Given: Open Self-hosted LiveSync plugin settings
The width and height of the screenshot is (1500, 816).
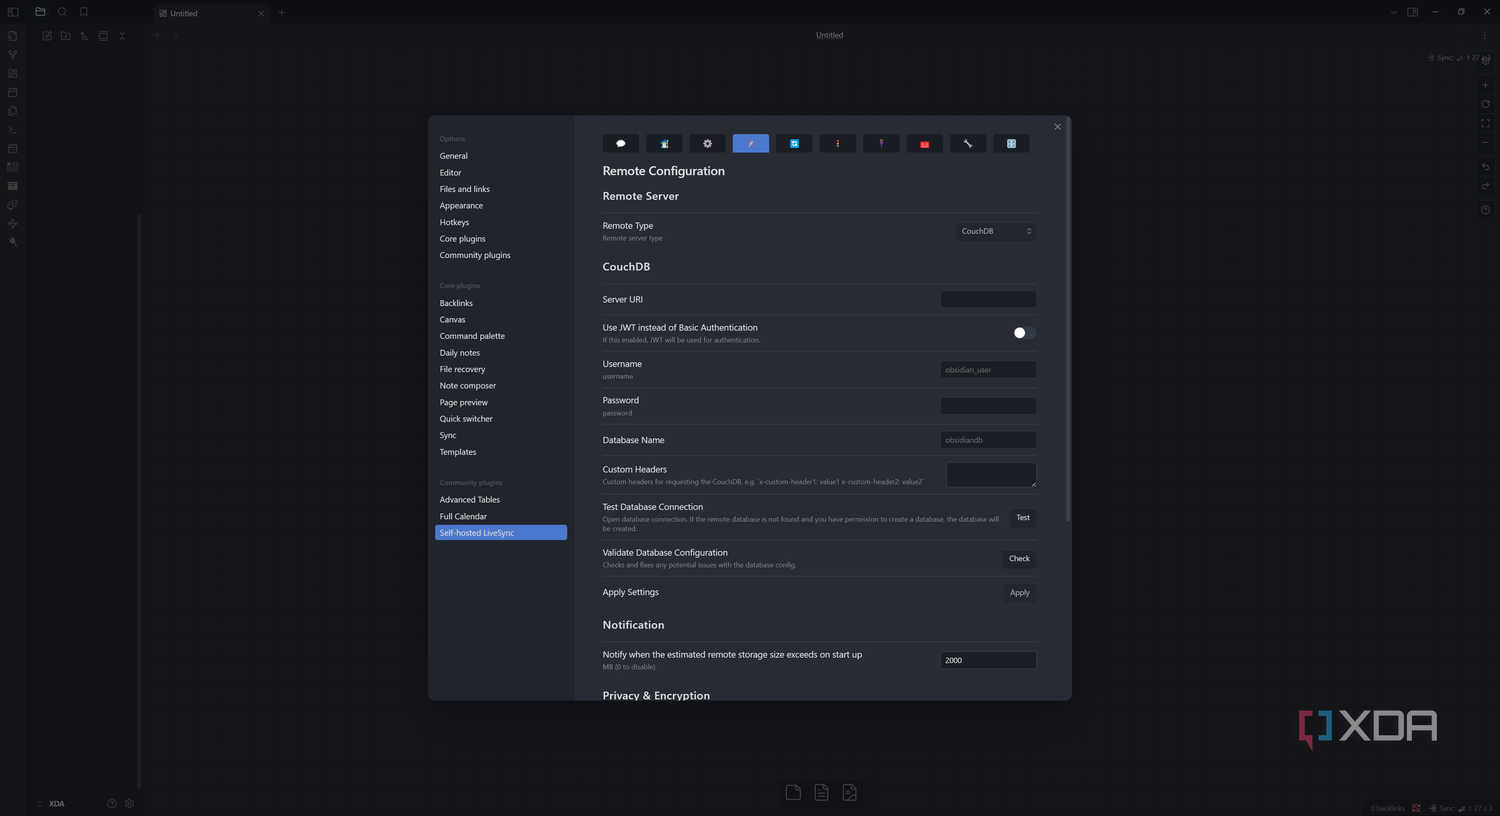Looking at the screenshot, I should click(501, 533).
